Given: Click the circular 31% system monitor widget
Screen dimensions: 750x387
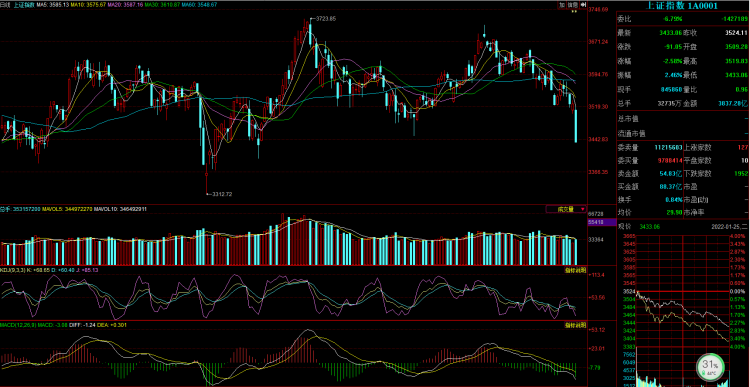Looking at the screenshot, I should (711, 367).
